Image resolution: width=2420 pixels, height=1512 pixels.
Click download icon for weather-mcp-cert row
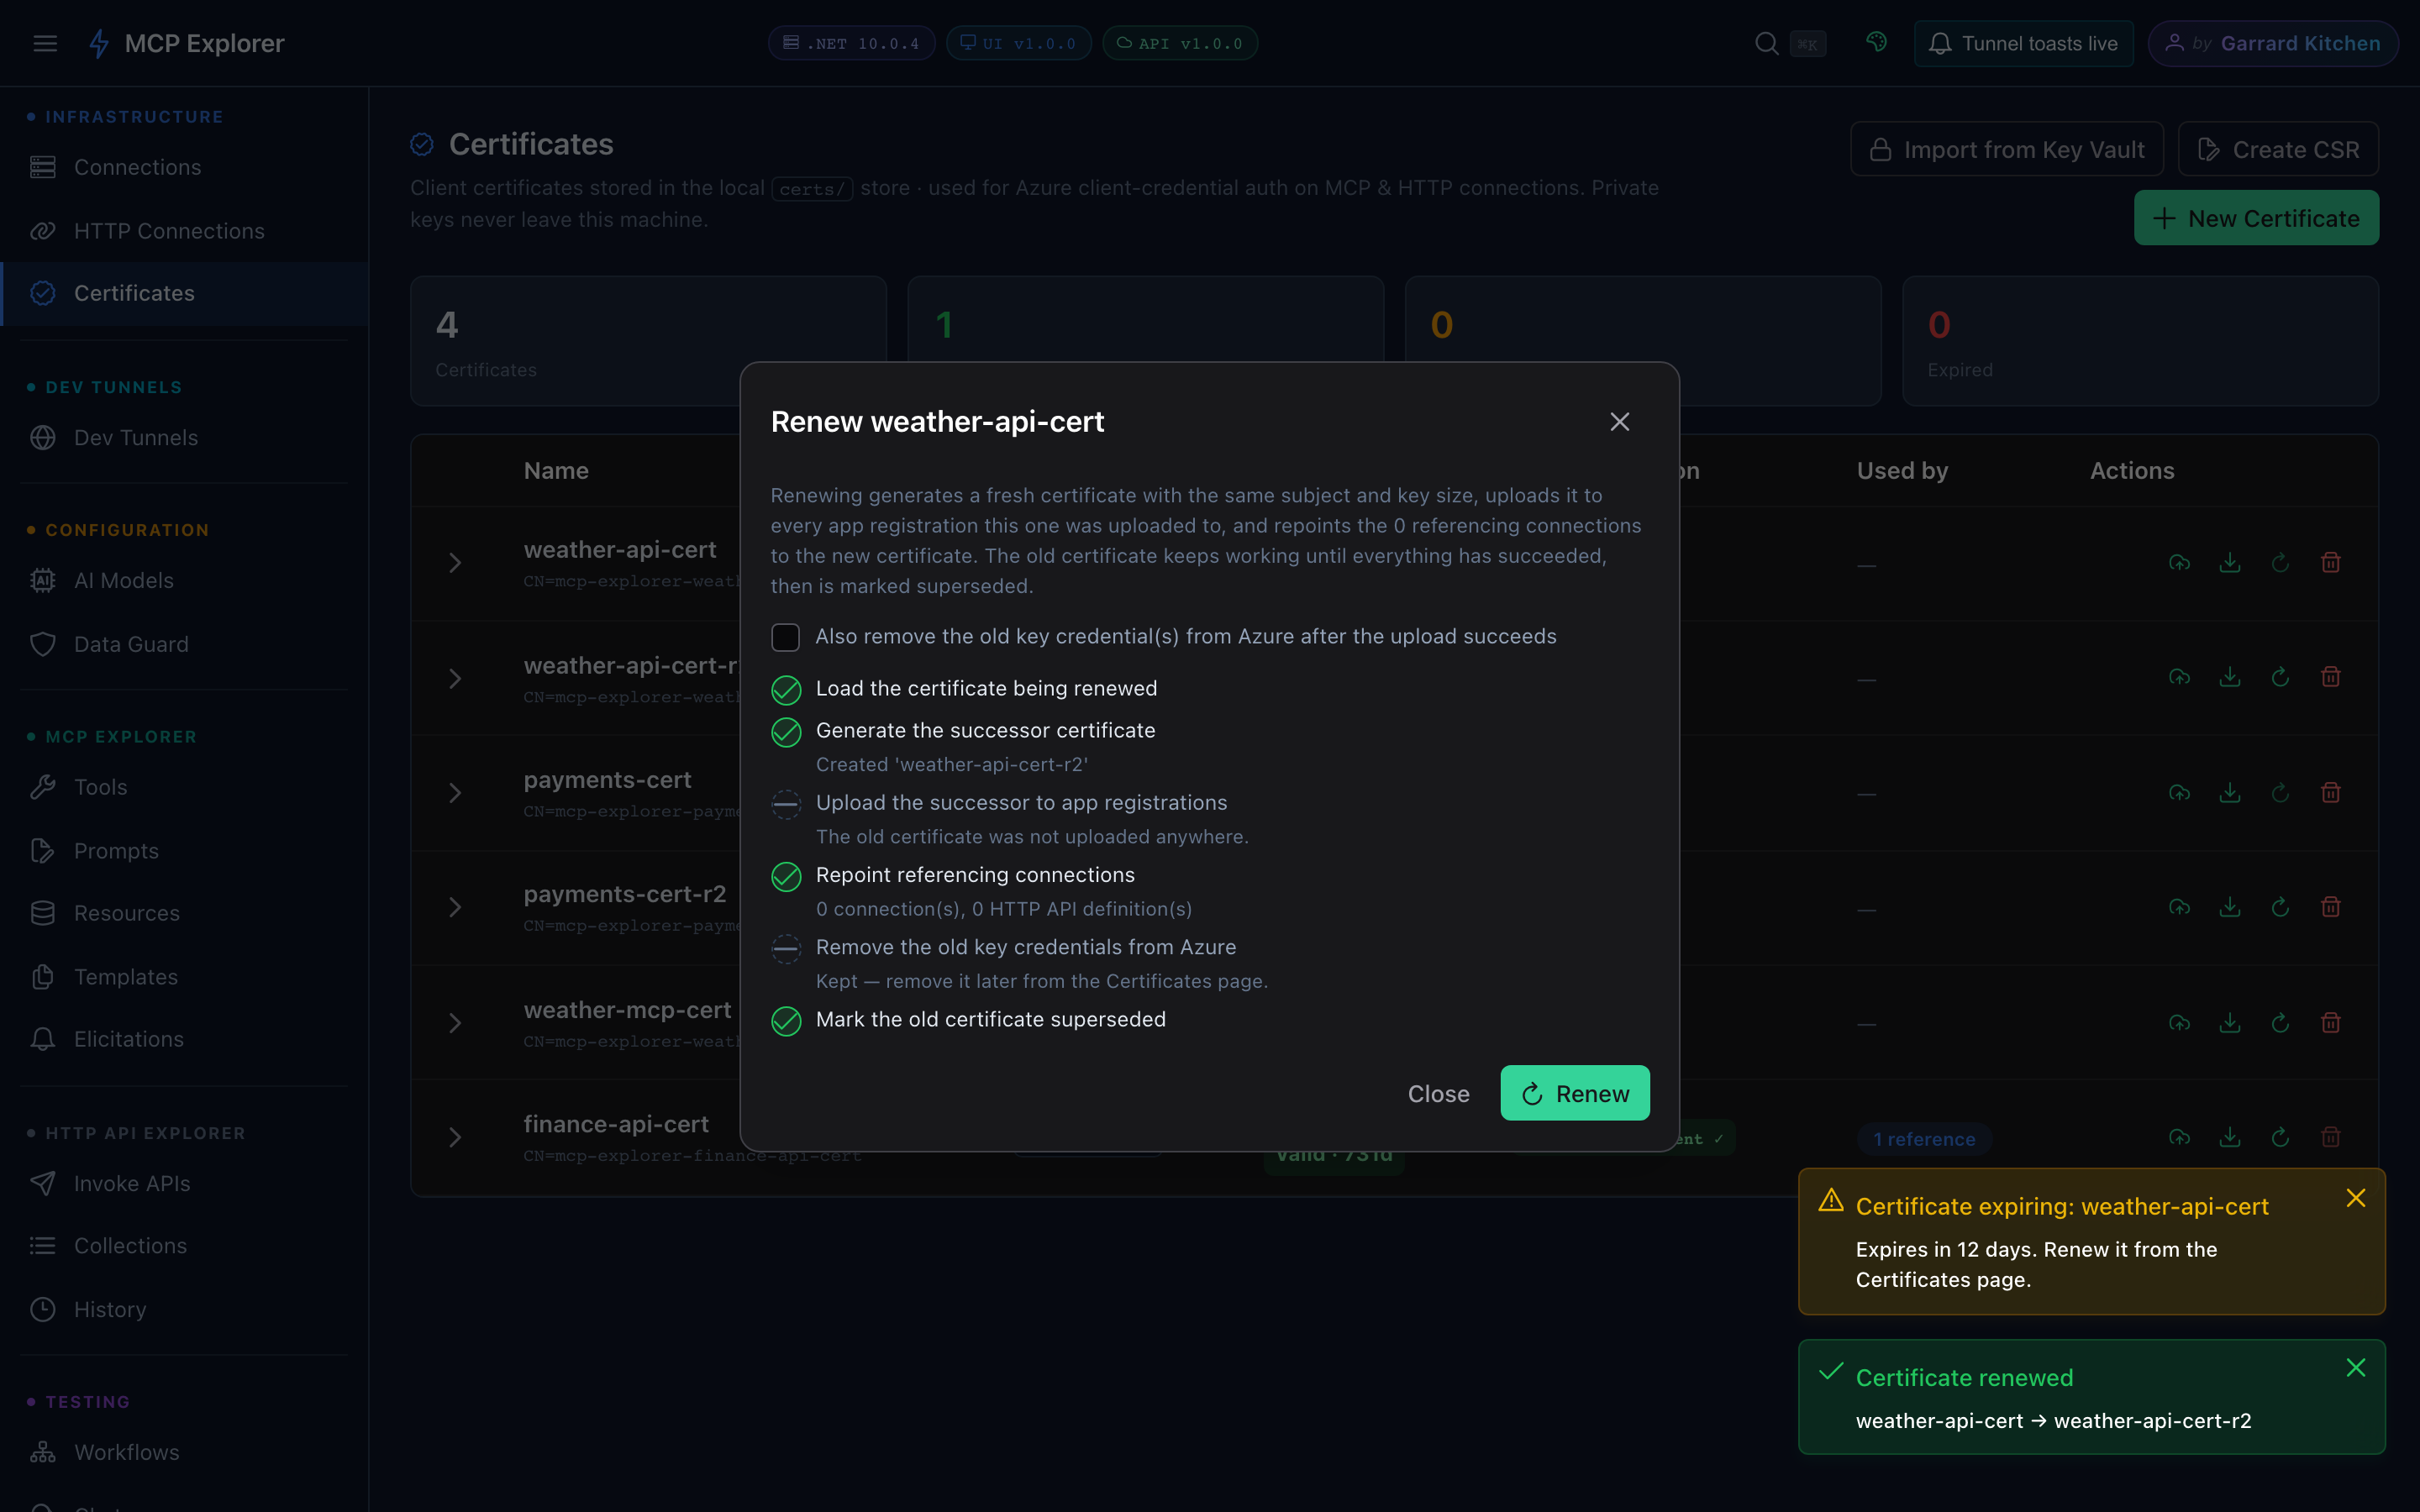tap(2229, 1023)
